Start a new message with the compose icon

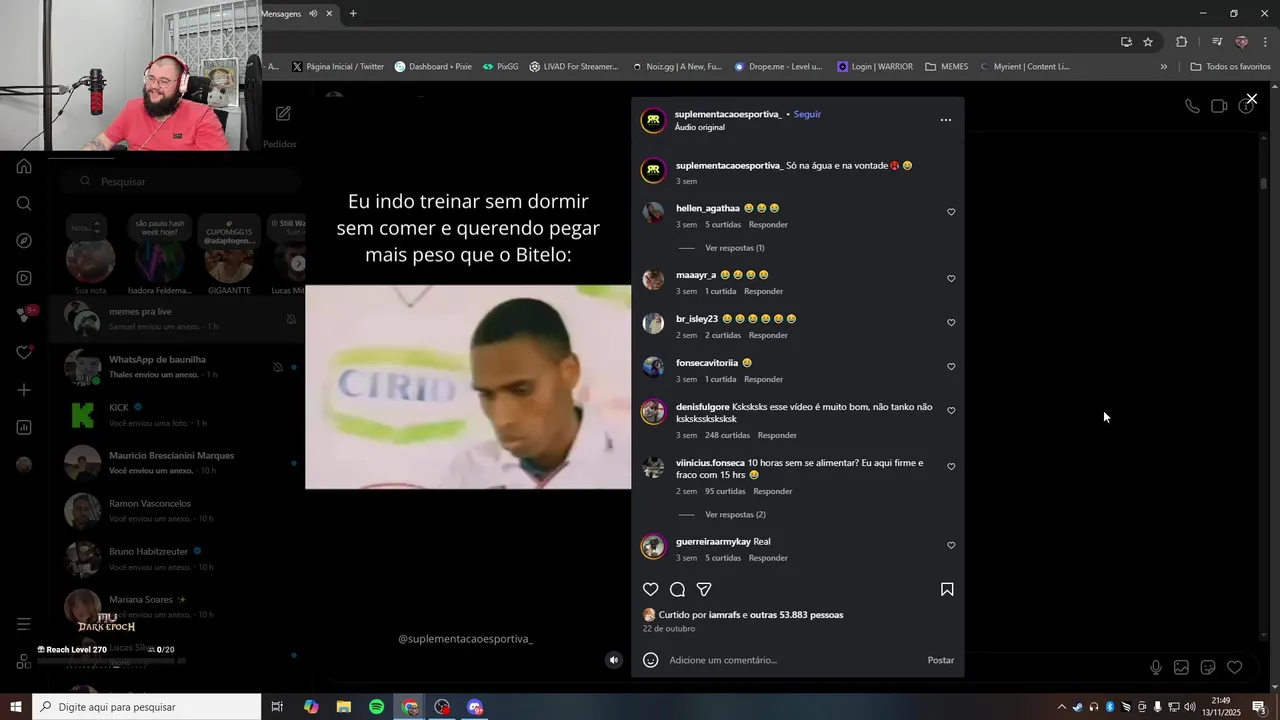pos(283,114)
